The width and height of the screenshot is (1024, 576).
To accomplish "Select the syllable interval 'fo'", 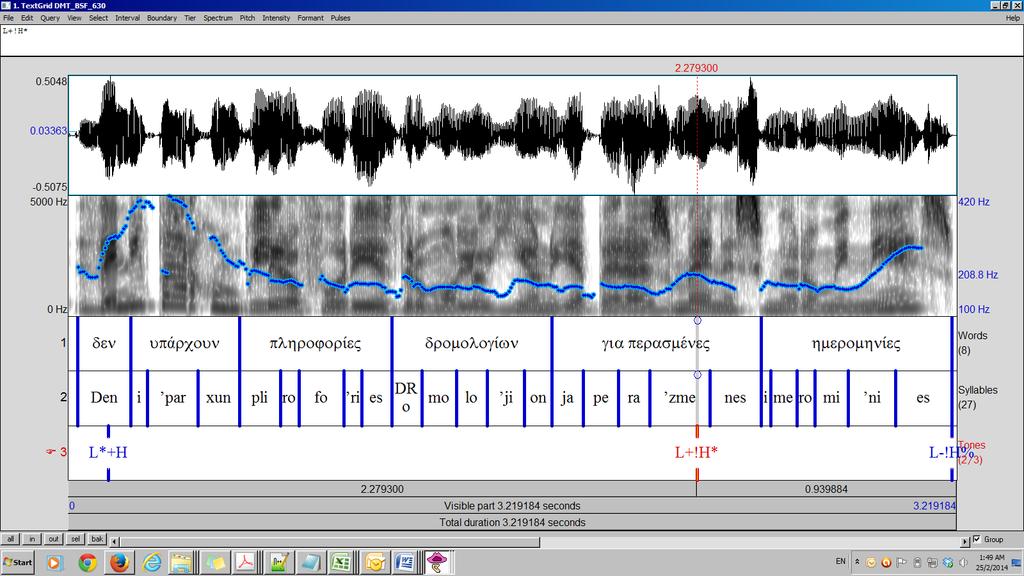I will coord(321,398).
